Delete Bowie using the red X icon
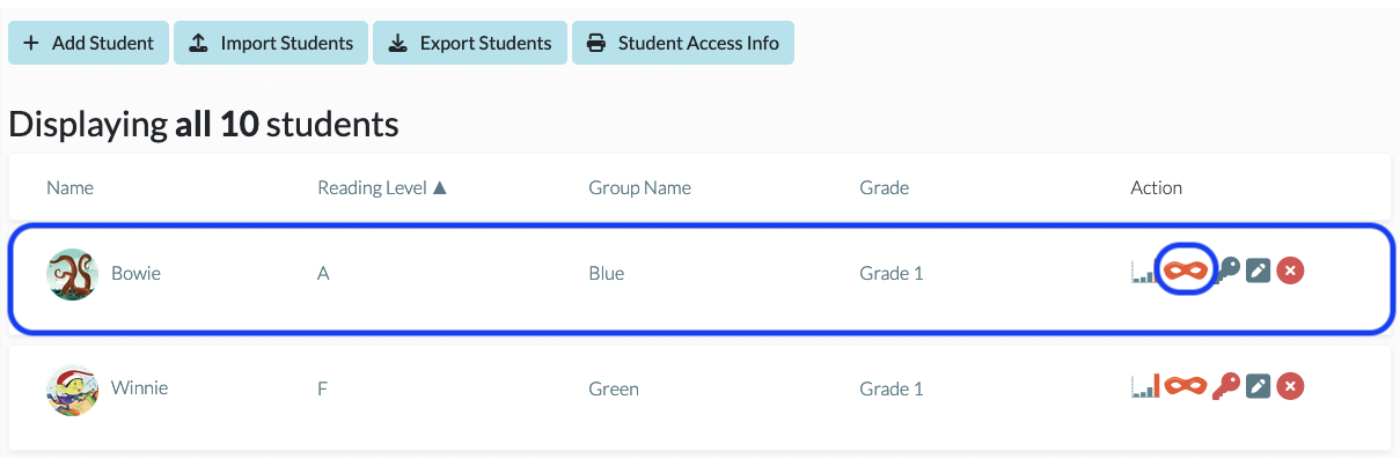This screenshot has height=458, width=1400. (1290, 271)
